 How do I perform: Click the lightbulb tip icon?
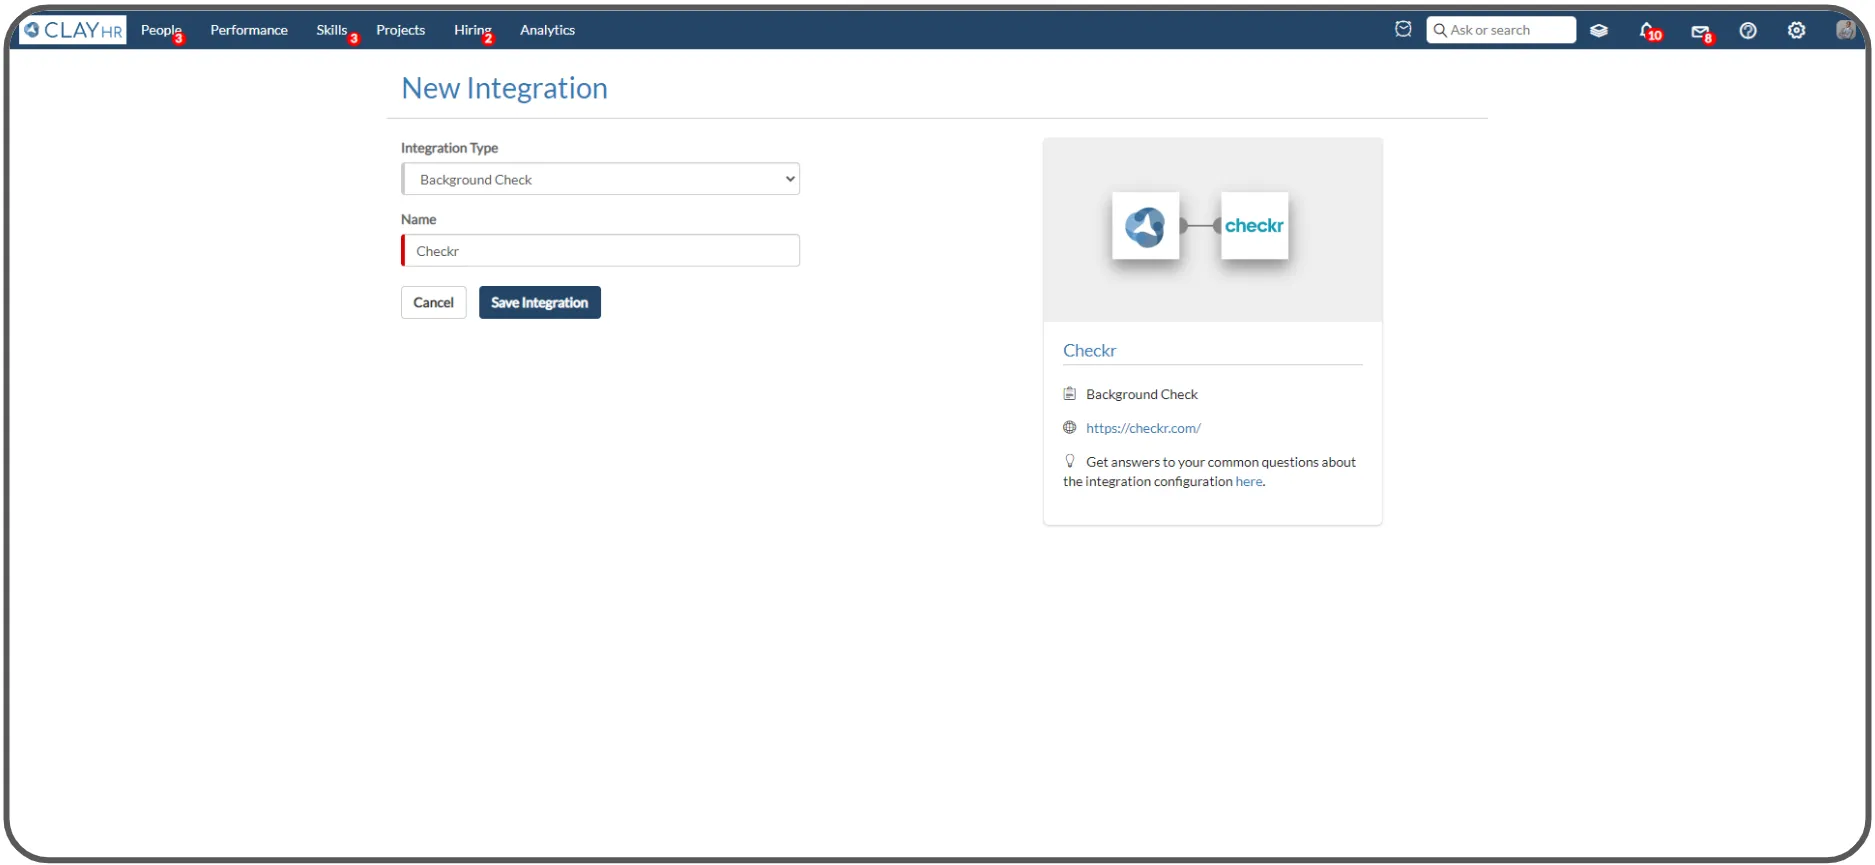[x=1069, y=461]
